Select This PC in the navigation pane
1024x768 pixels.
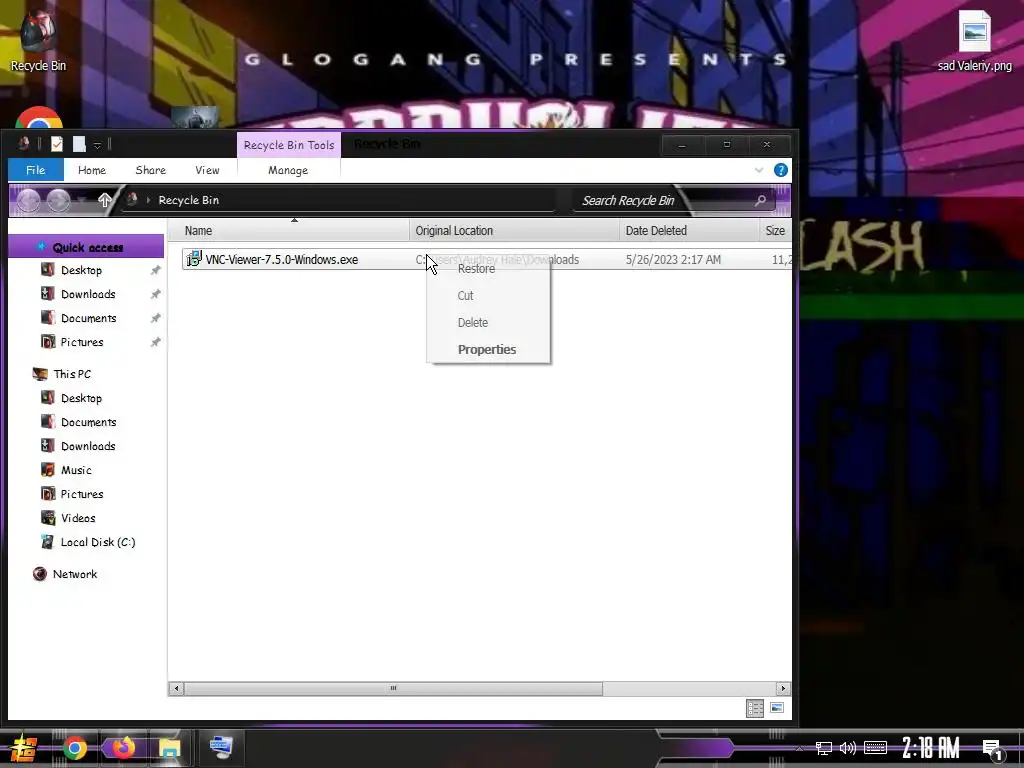coord(72,374)
